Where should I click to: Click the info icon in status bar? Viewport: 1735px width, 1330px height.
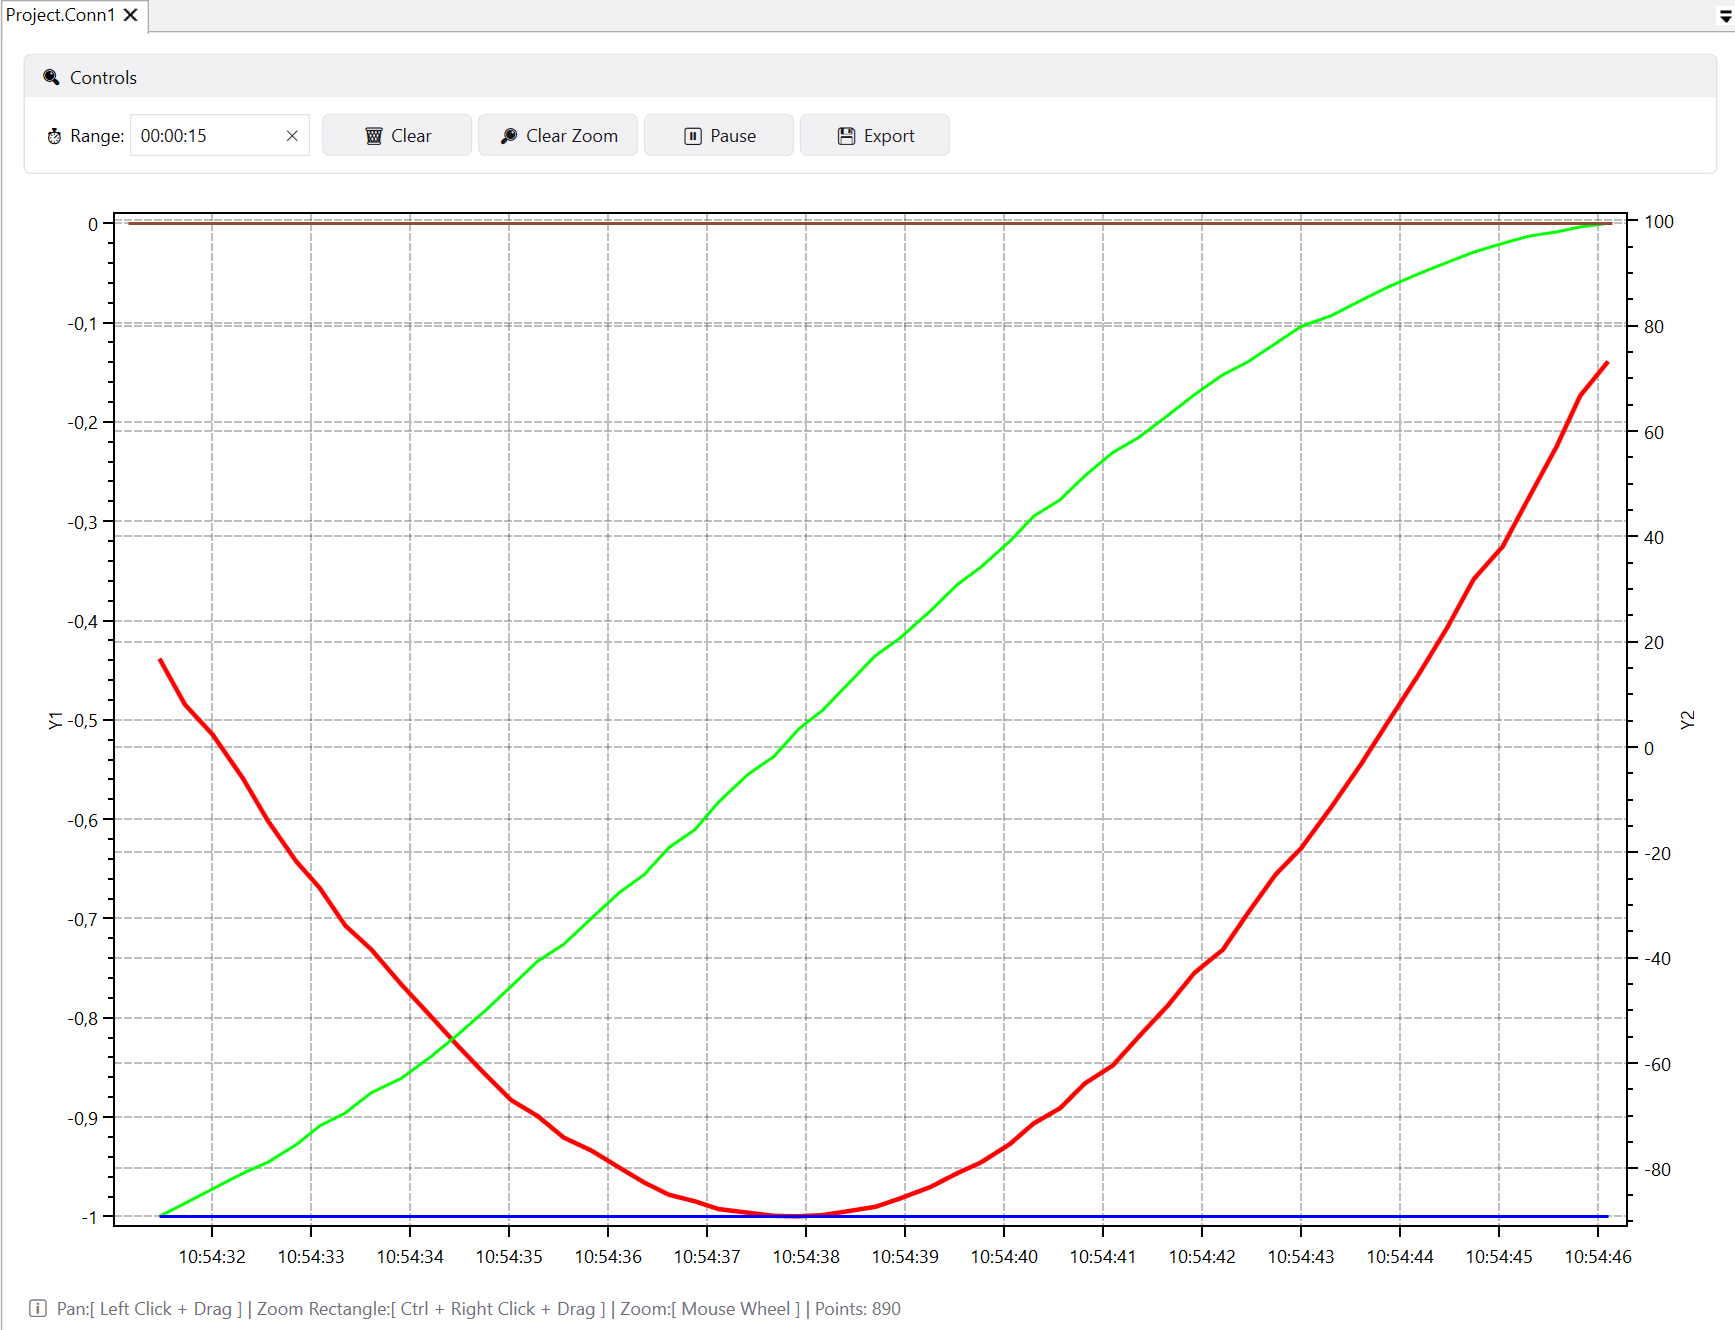tap(38, 1308)
